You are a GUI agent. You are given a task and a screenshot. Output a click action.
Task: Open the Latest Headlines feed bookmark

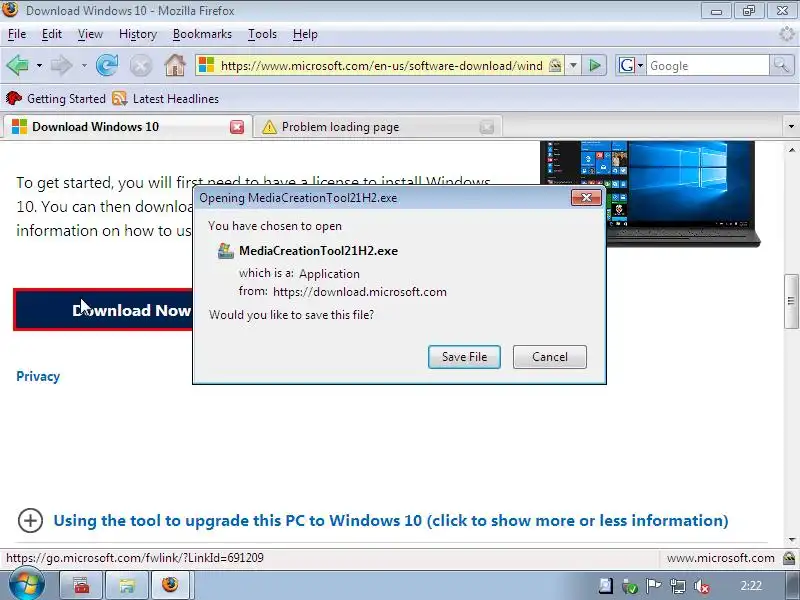(x=166, y=98)
